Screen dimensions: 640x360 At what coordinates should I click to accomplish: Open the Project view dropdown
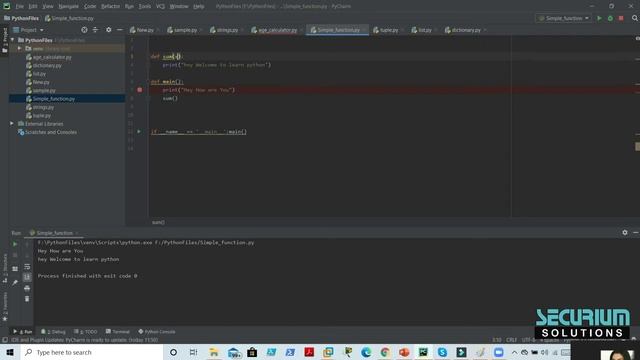pos(28,30)
